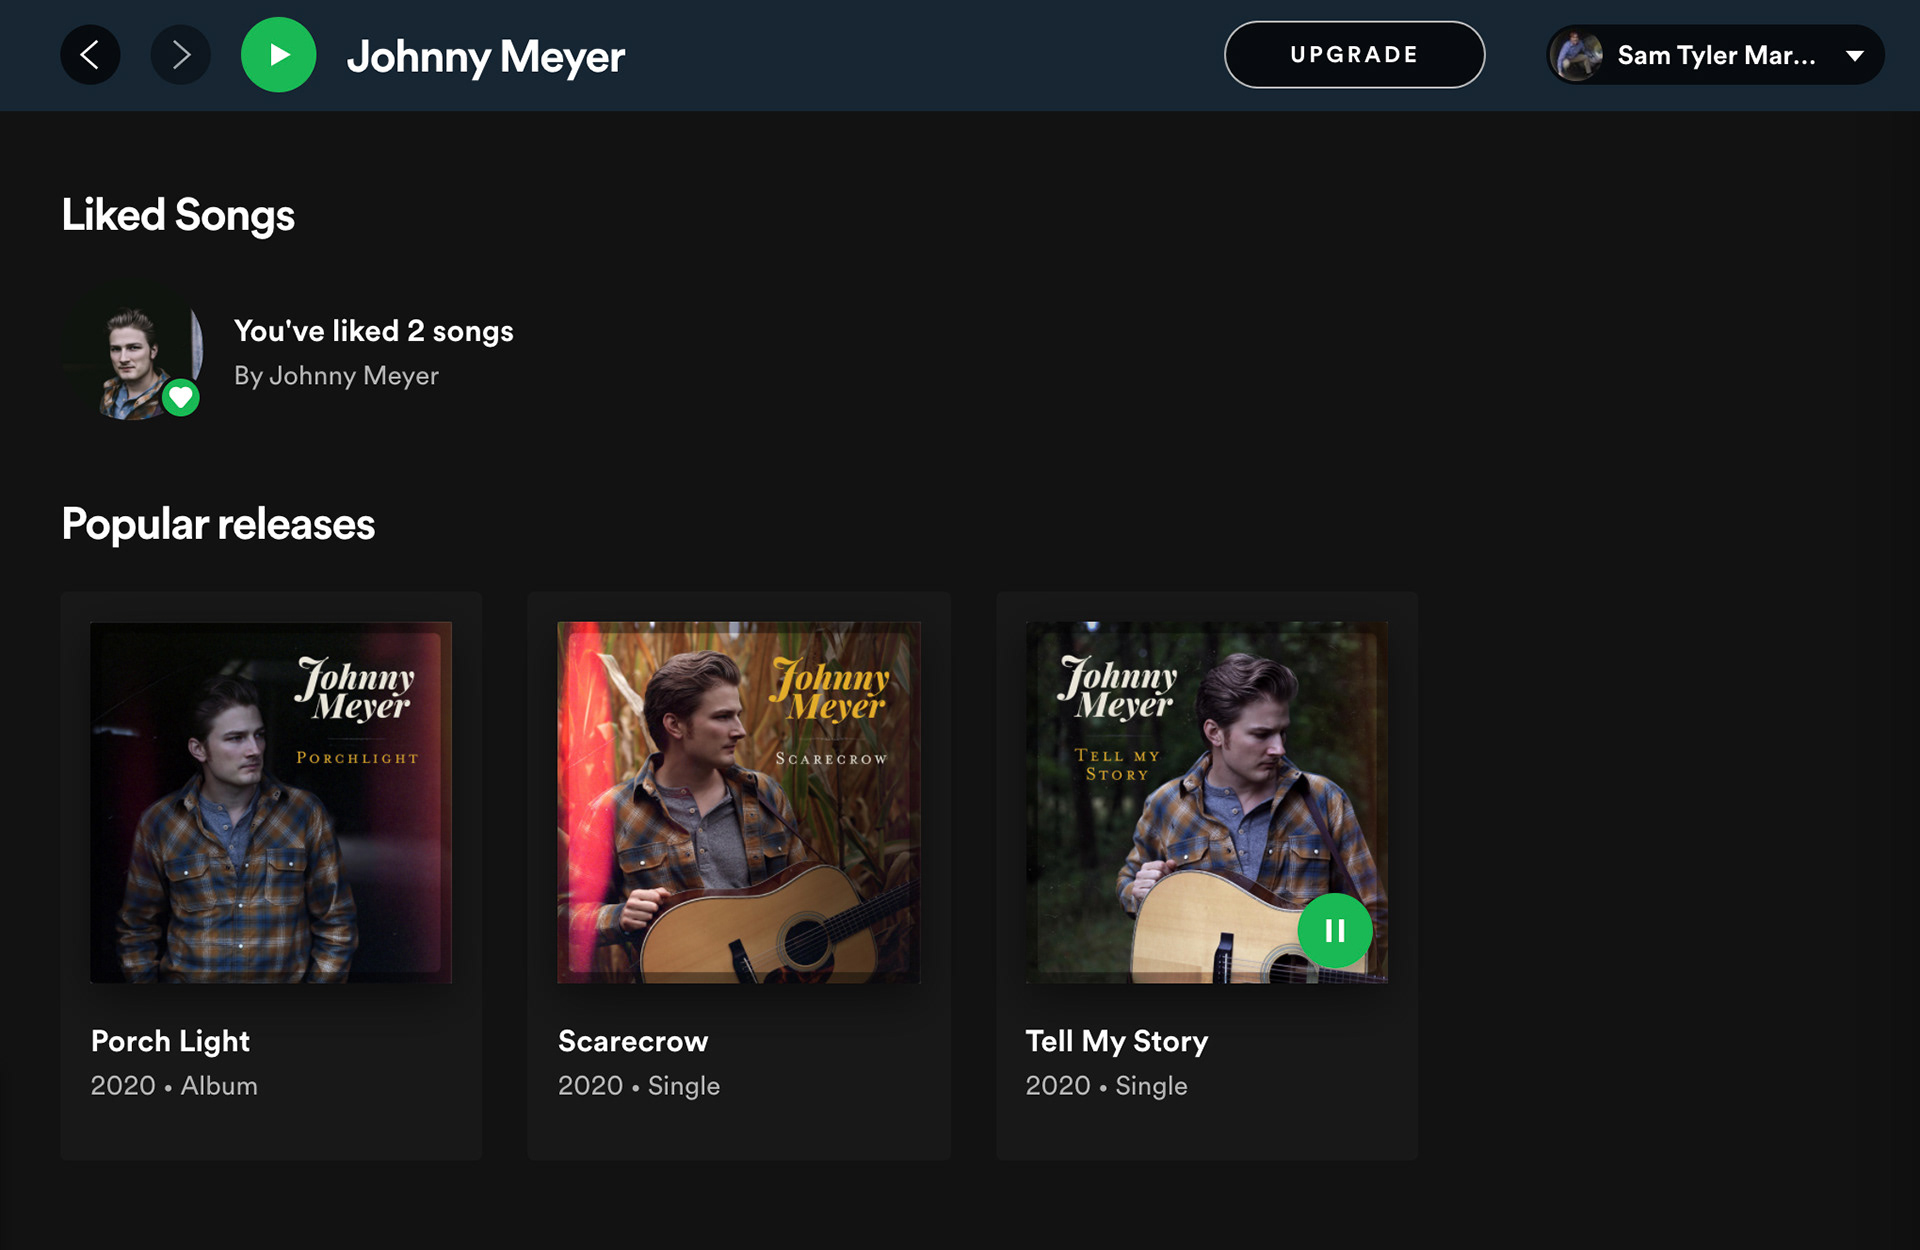
Task: Click the Johnny Meyer artist name header
Action: tap(485, 57)
